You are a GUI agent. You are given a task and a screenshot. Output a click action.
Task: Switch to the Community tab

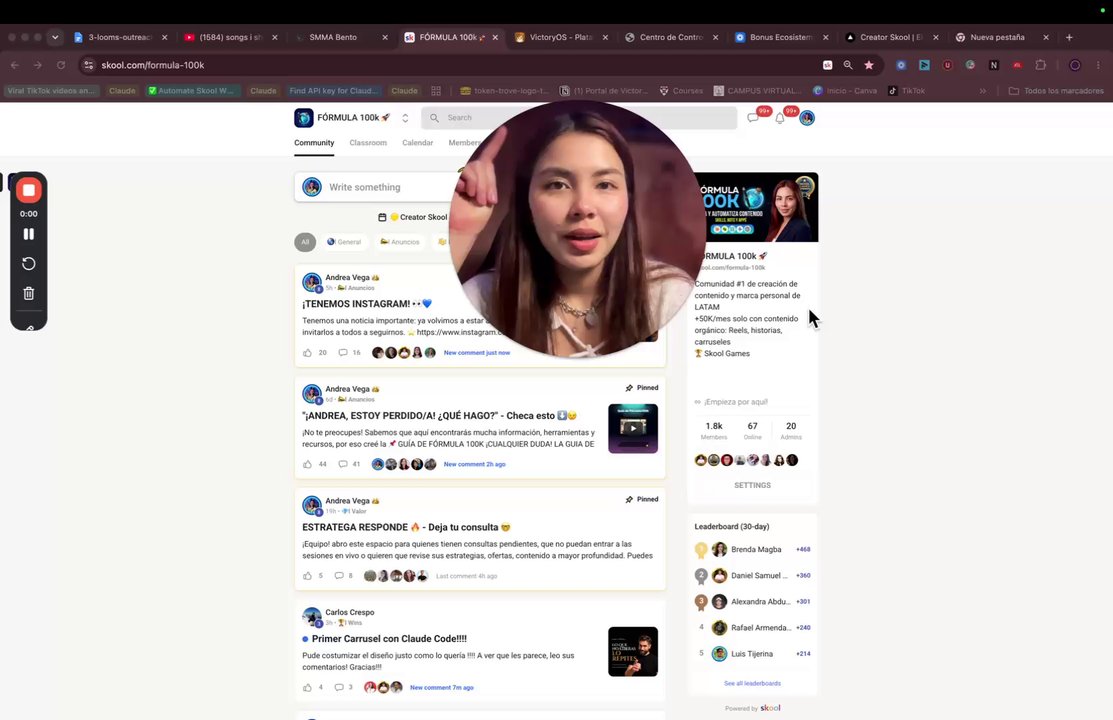[314, 143]
